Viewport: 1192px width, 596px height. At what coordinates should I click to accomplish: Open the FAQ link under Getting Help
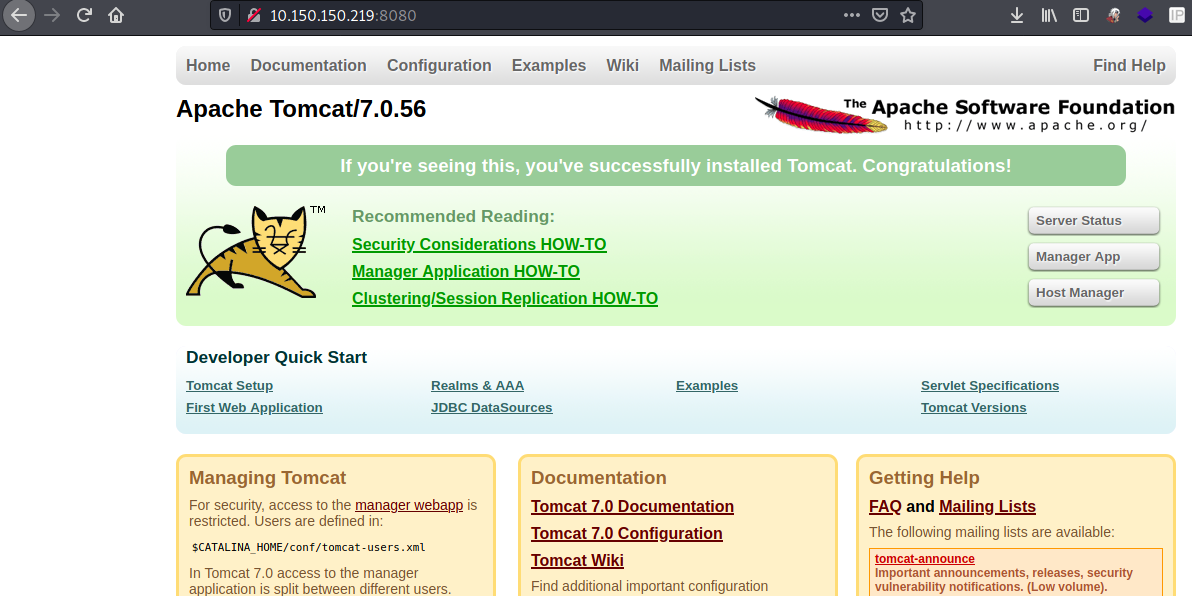click(885, 506)
